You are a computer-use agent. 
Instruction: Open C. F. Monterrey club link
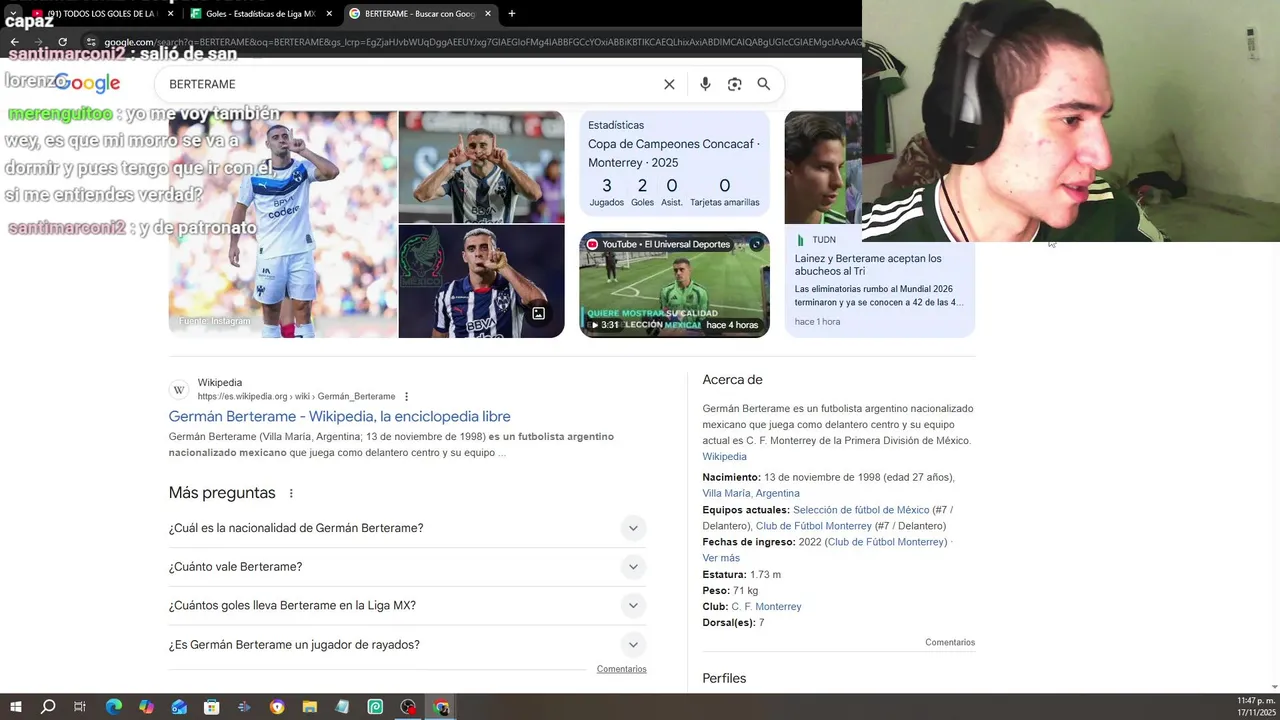click(766, 607)
